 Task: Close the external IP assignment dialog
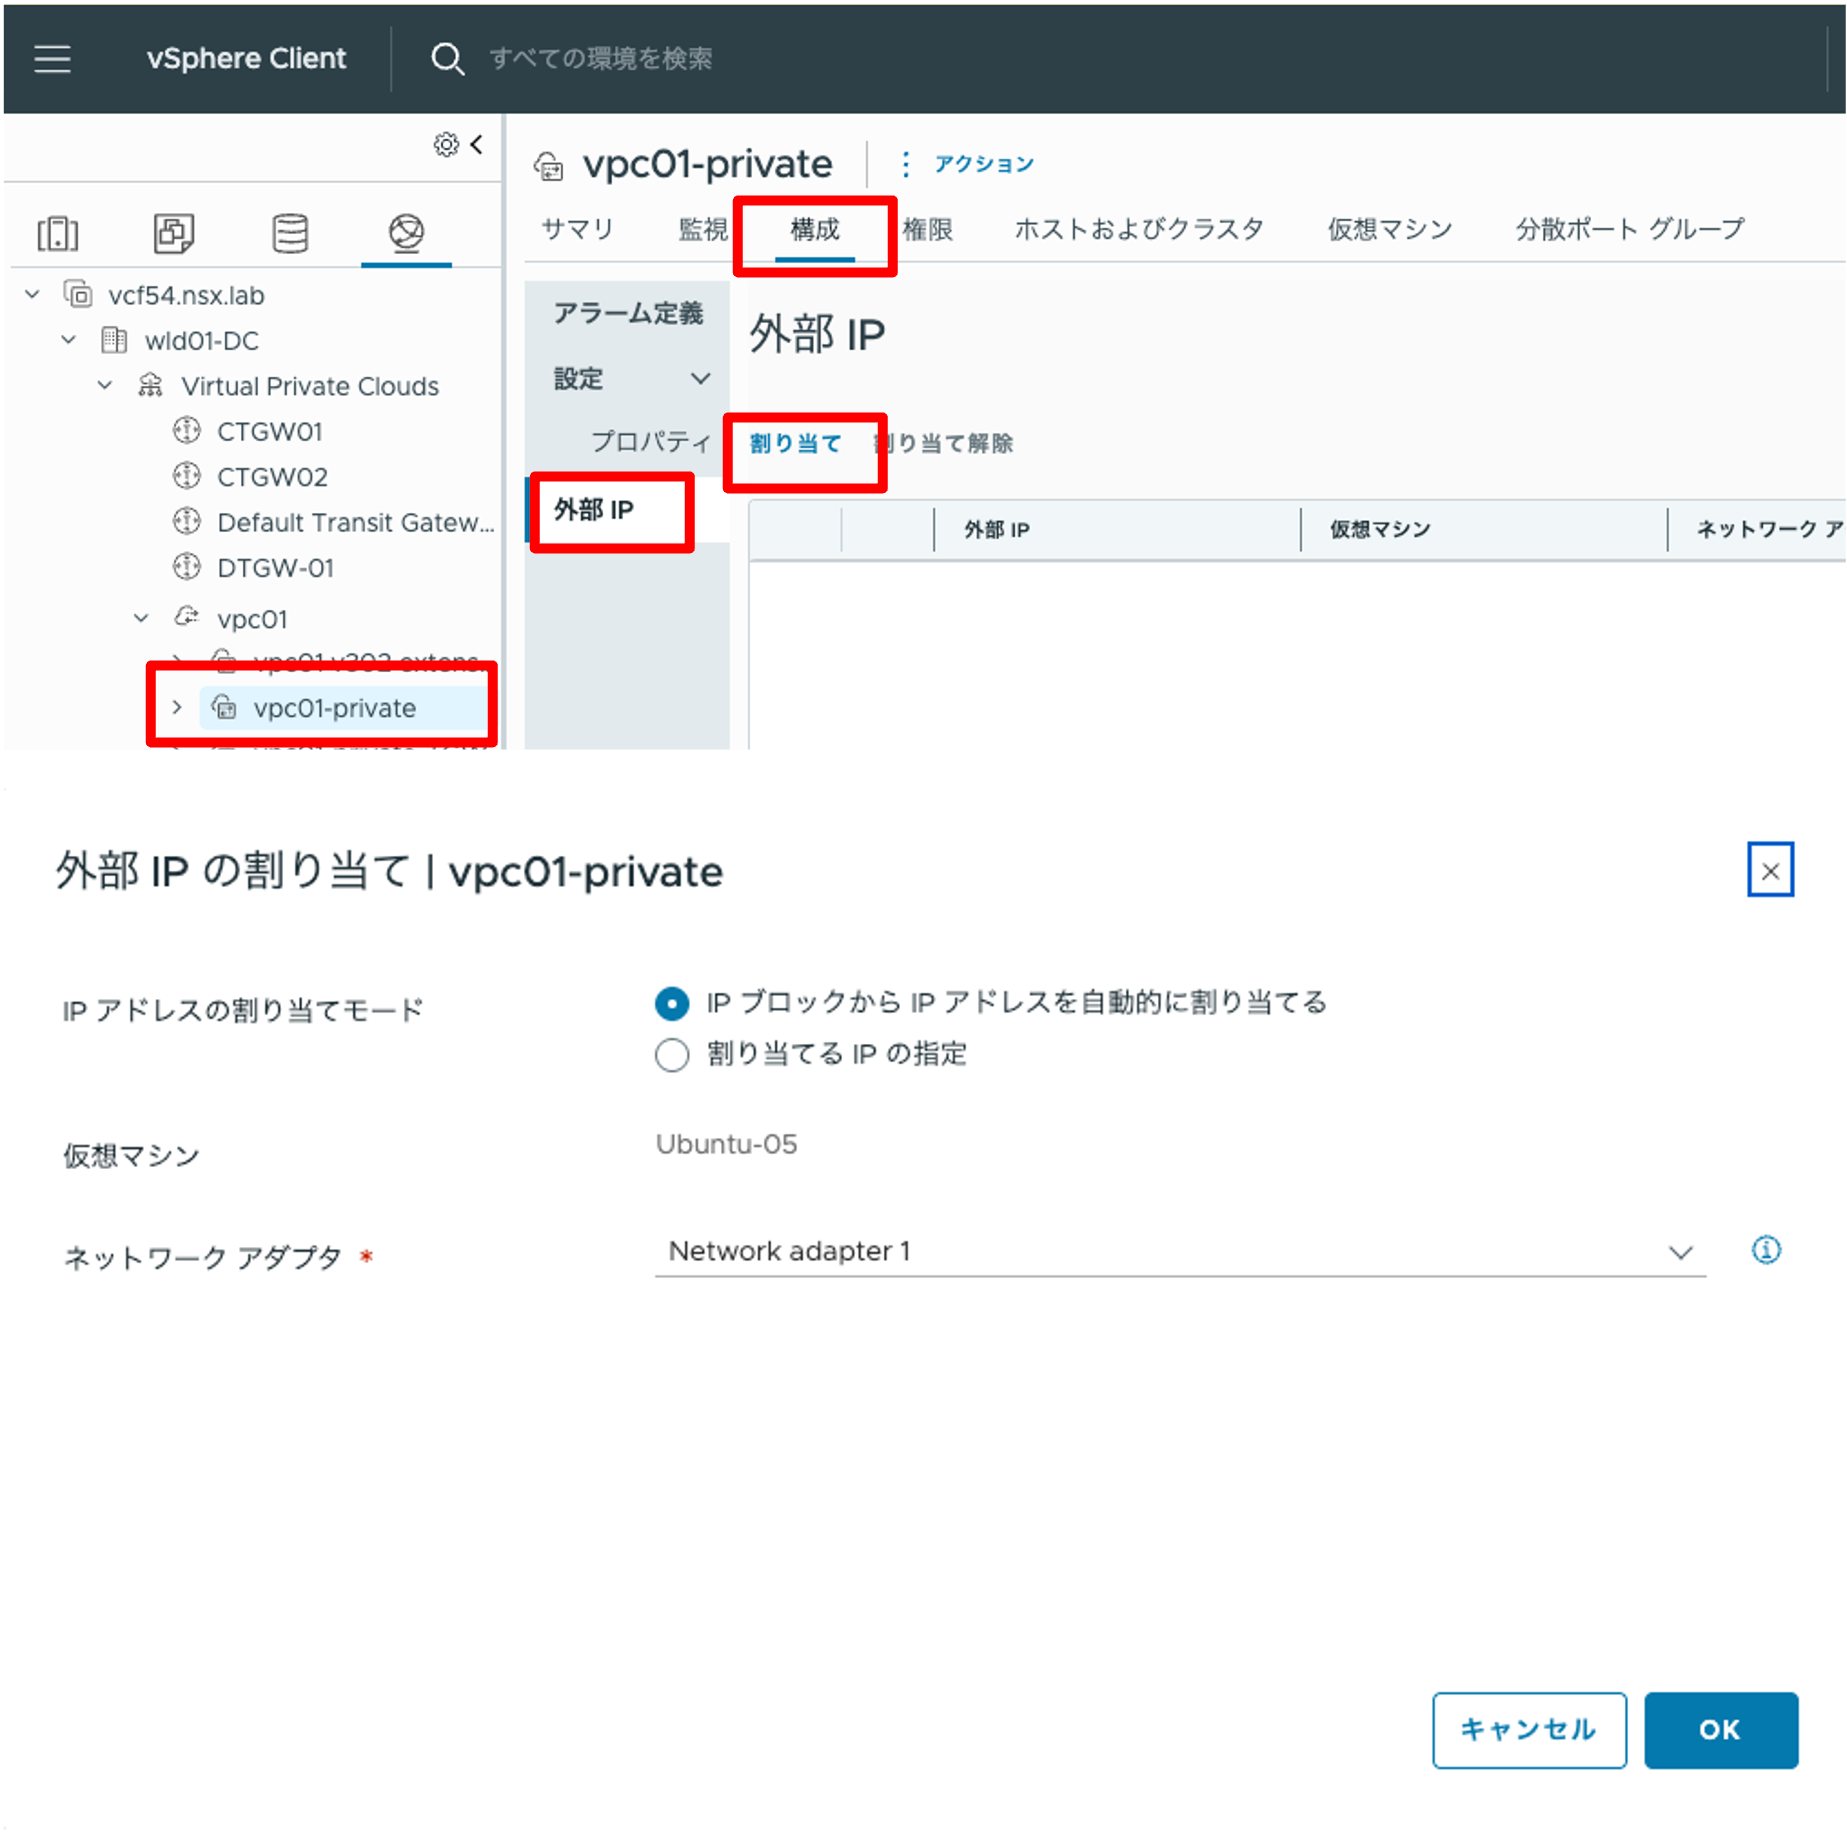[1771, 870]
